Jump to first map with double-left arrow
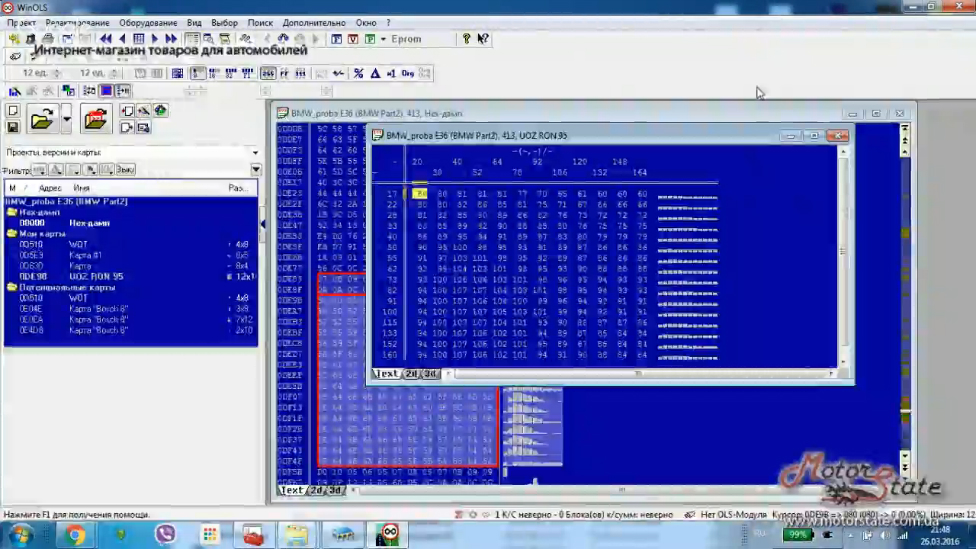 pyautogui.click(x=105, y=39)
